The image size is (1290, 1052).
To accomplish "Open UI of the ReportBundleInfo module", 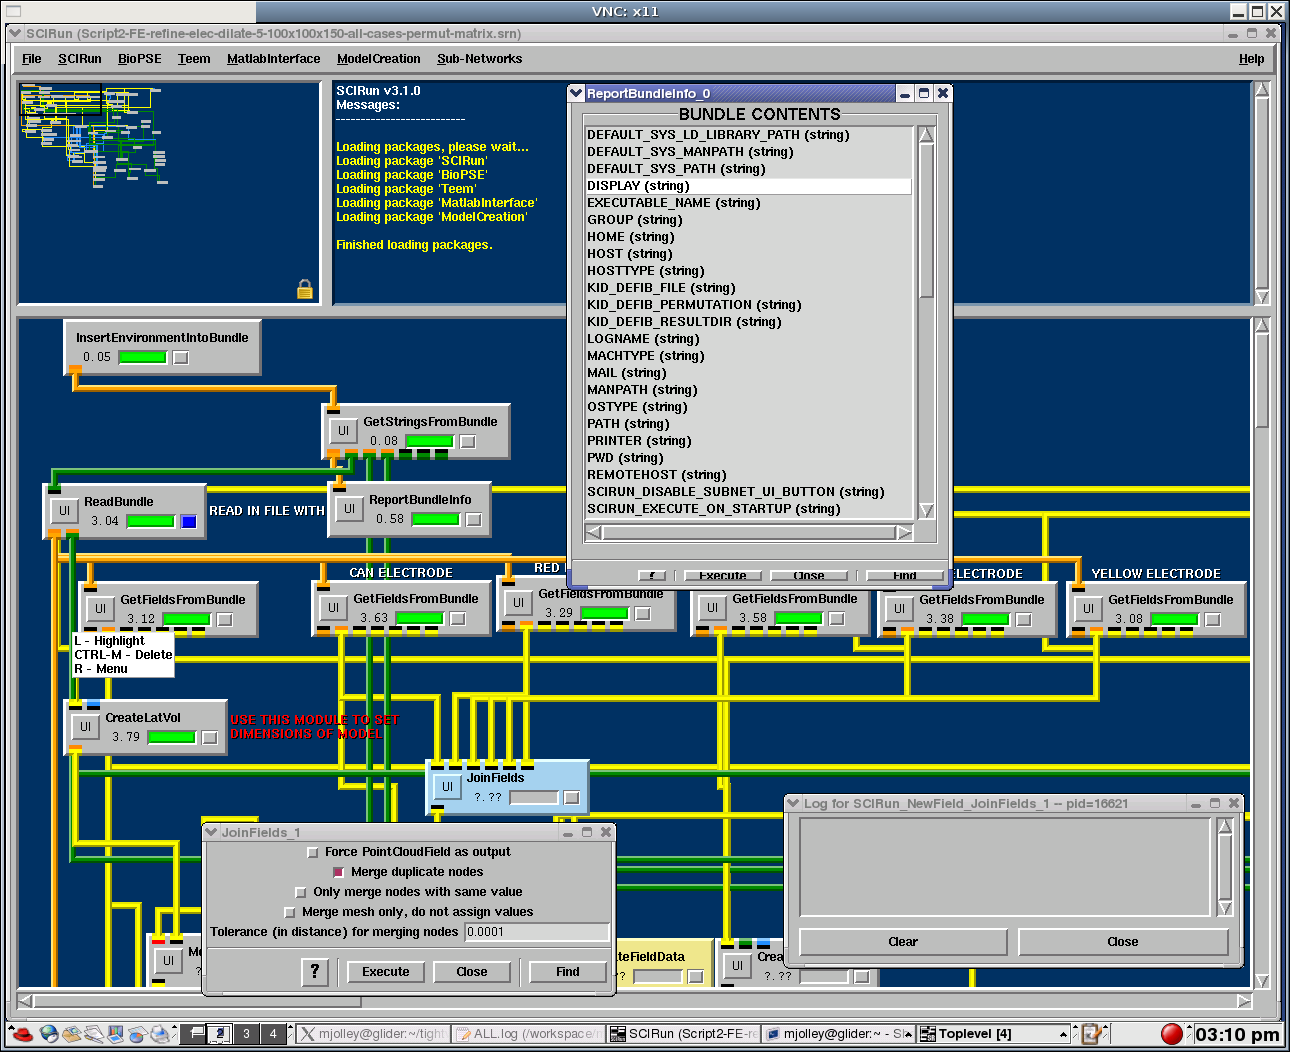I will coord(349,509).
